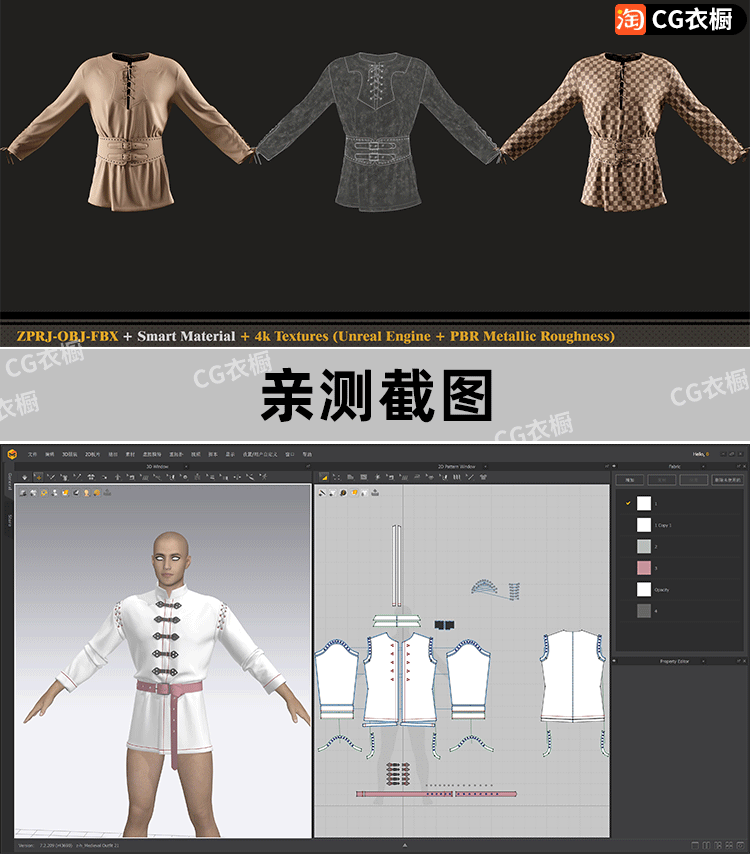Image resolution: width=750 pixels, height=858 pixels.
Task: Select pink fabric swatch named 3
Action: [644, 568]
